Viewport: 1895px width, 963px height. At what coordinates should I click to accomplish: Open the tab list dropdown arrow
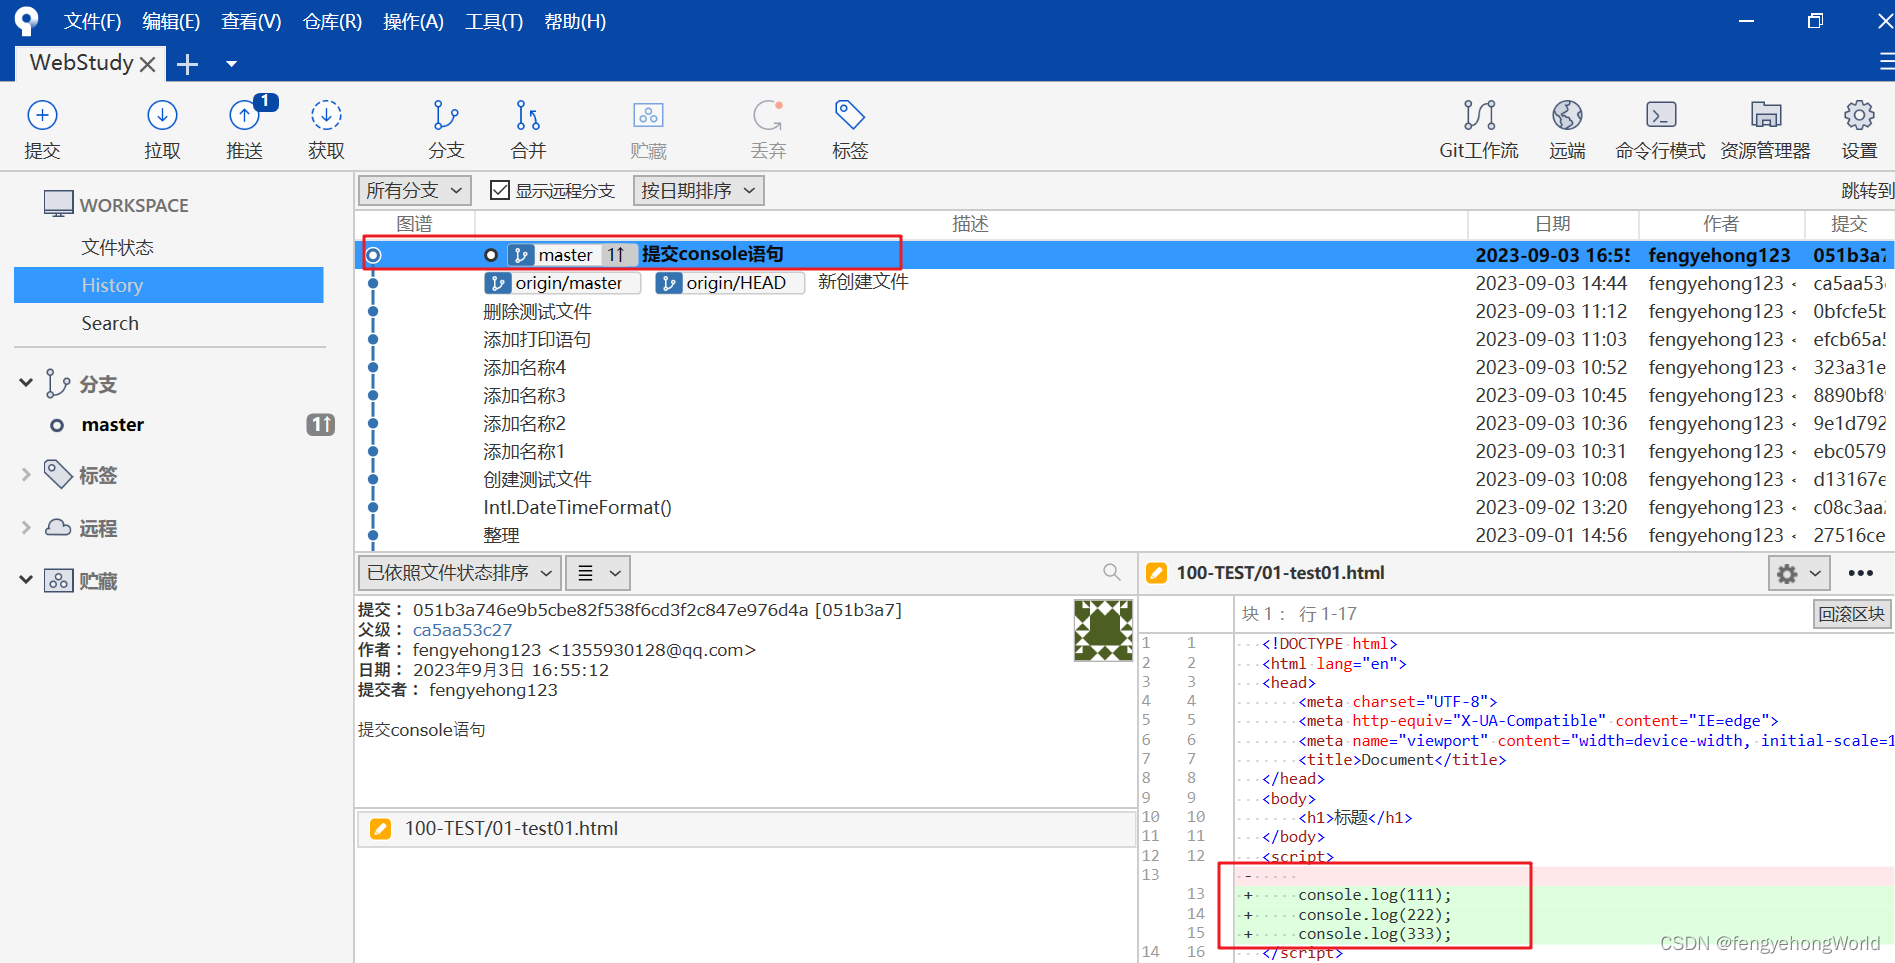[231, 64]
